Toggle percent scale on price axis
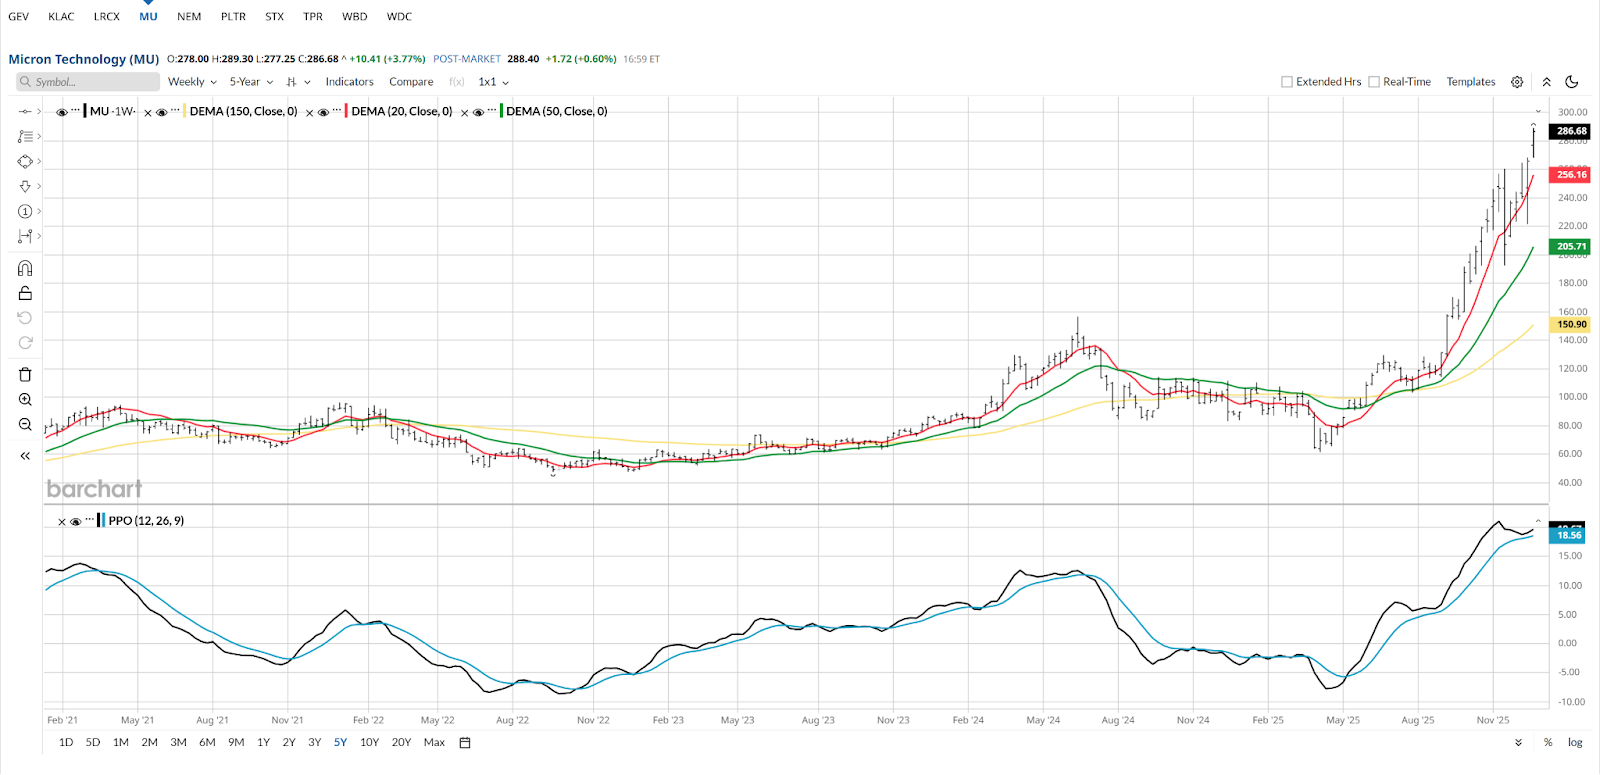This screenshot has height=775, width=1600. point(1548,743)
